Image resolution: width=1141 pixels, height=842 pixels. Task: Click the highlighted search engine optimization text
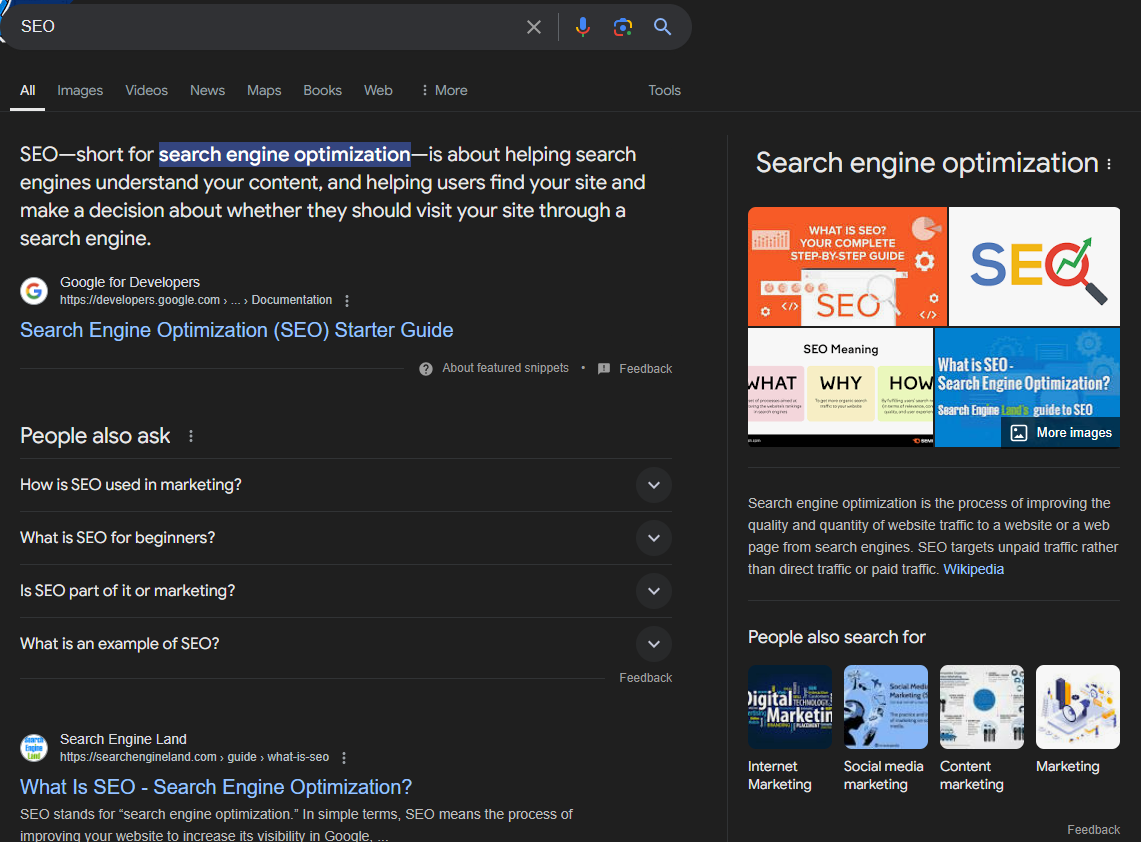point(285,154)
